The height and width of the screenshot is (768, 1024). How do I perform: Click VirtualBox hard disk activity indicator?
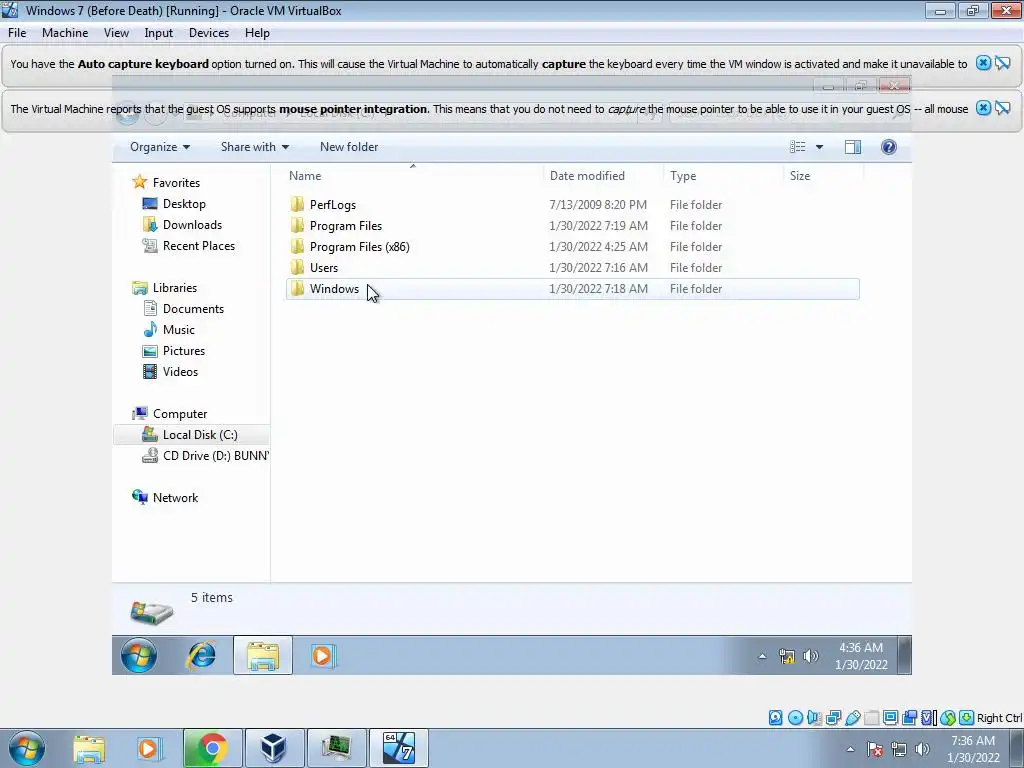click(775, 718)
